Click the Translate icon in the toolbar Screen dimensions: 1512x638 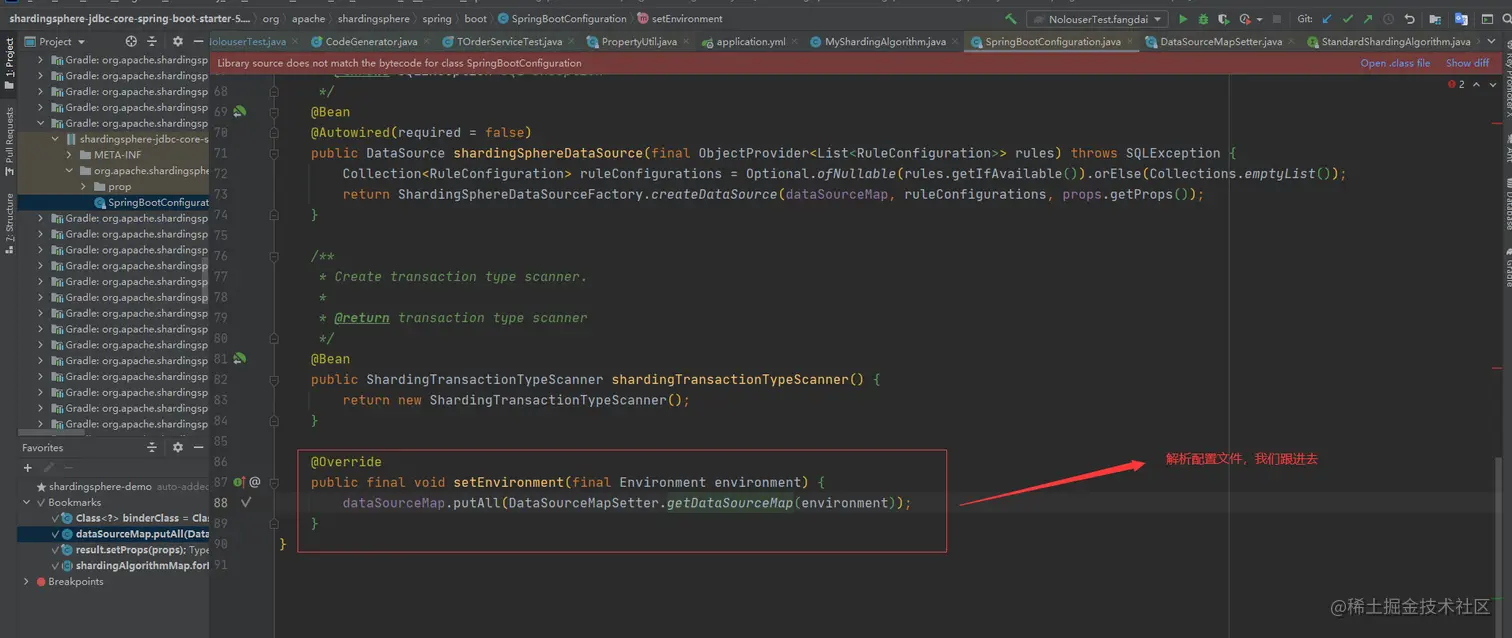(x=1461, y=19)
